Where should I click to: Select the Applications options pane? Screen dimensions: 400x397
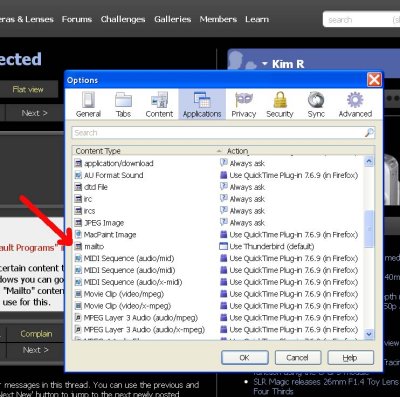tap(202, 105)
